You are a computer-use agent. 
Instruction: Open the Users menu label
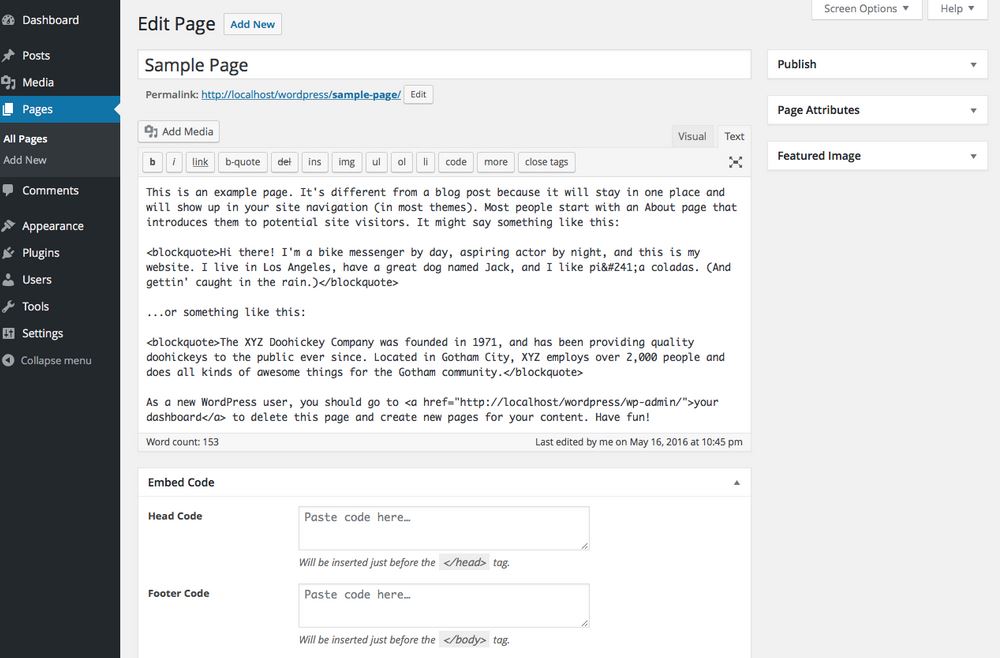point(37,279)
